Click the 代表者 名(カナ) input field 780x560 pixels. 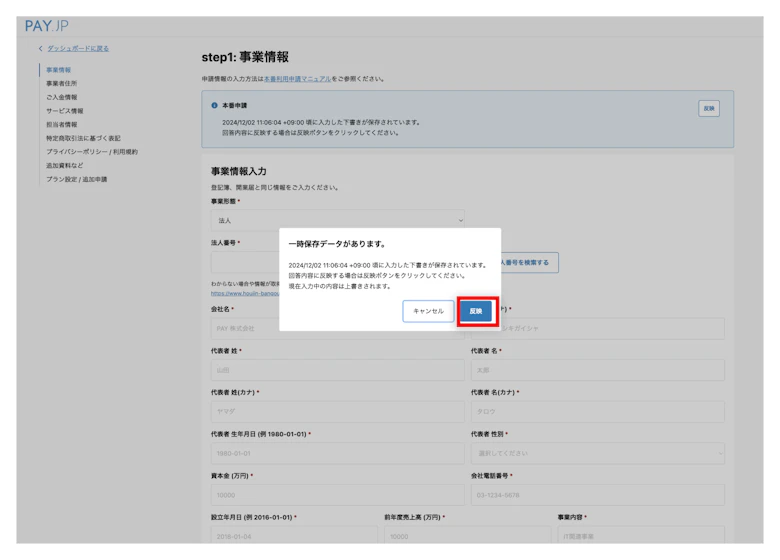(x=597, y=412)
